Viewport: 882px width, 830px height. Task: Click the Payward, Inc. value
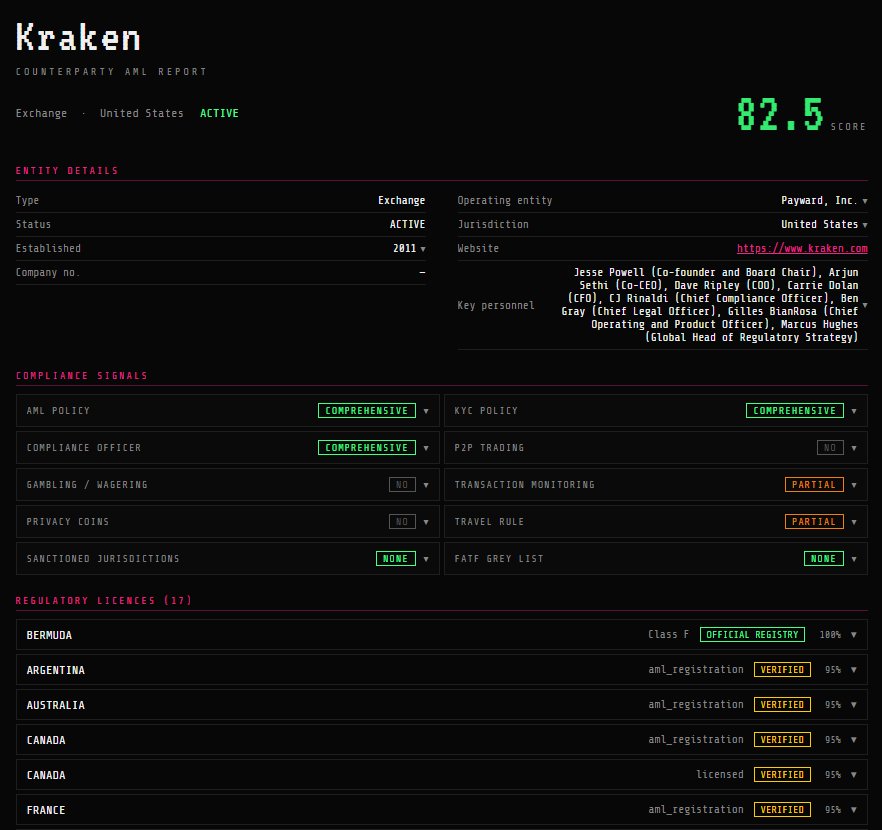[819, 201]
